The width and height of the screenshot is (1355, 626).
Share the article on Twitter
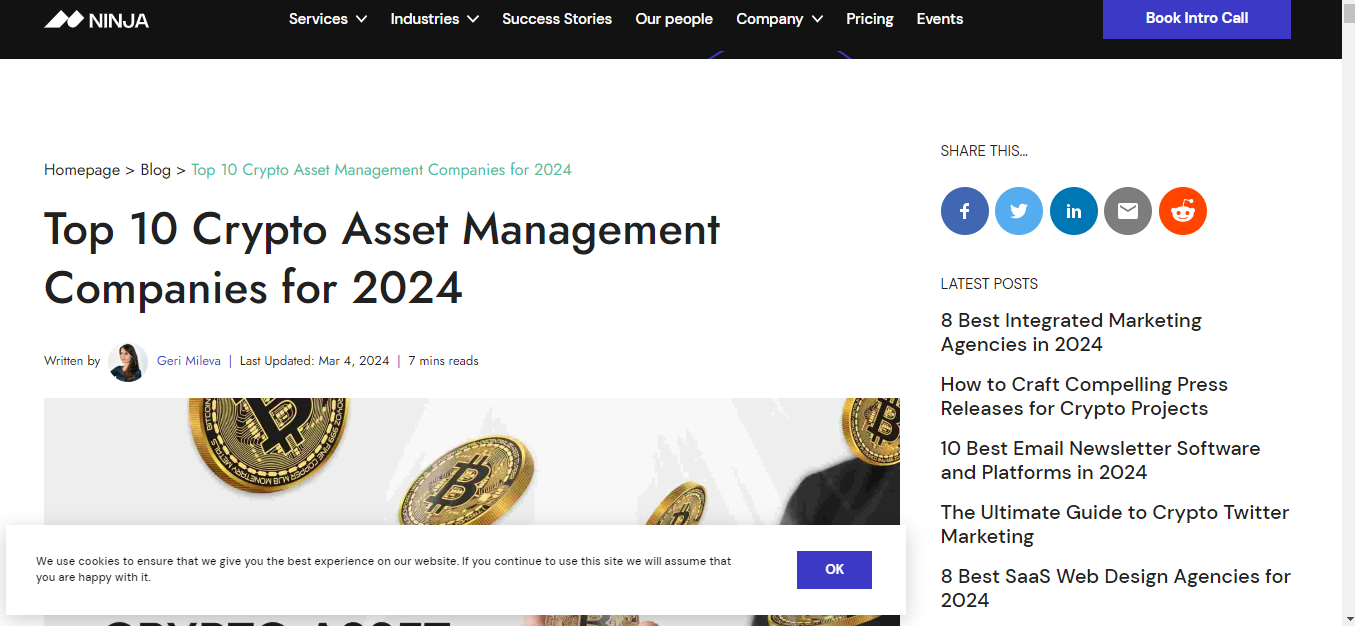pyautogui.click(x=1019, y=211)
